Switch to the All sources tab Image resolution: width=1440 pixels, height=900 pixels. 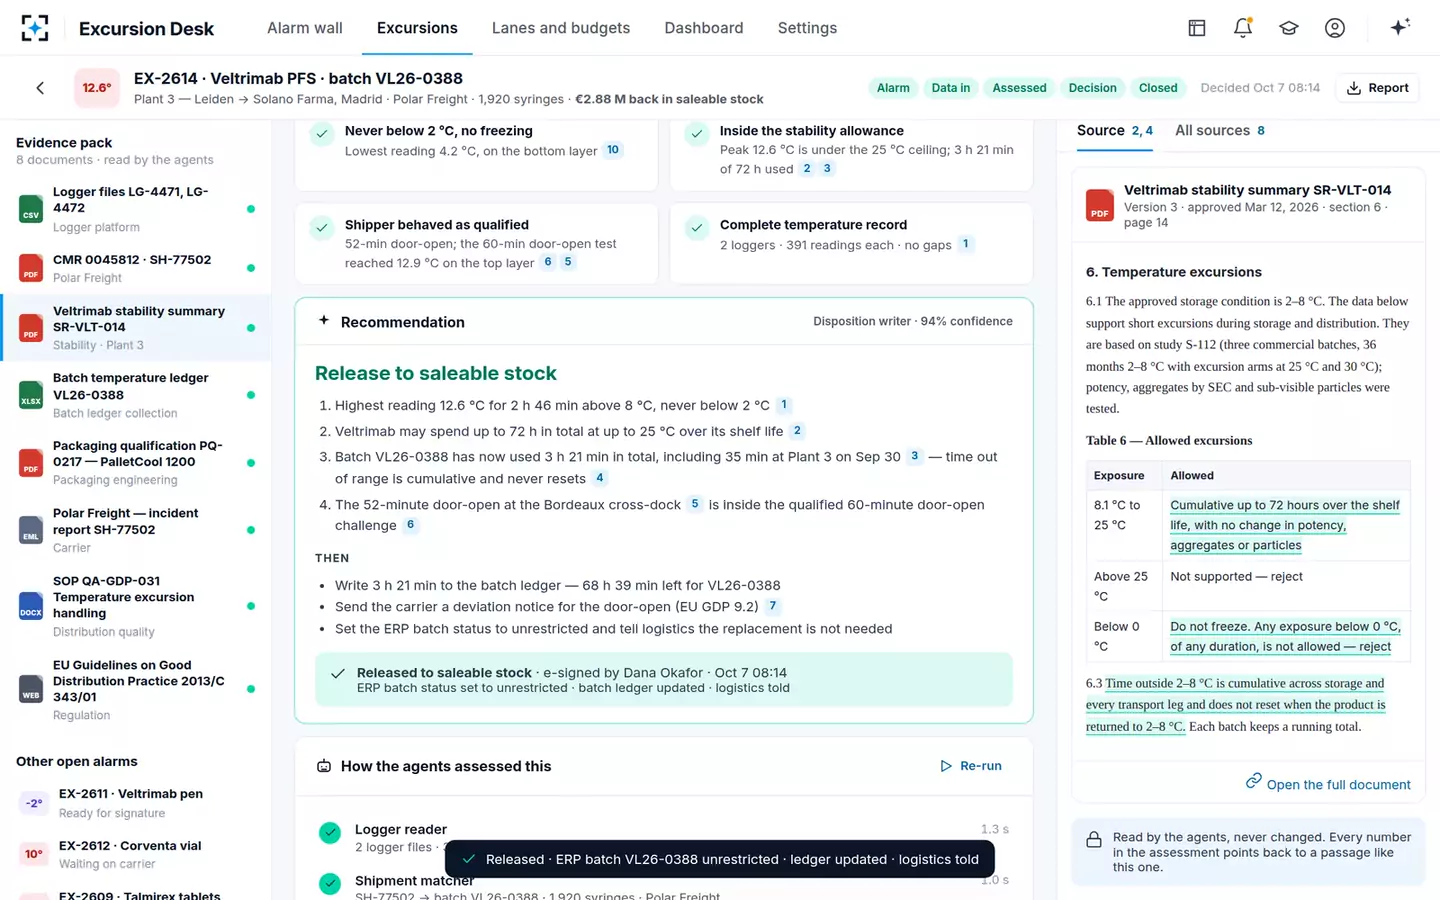coord(1220,131)
